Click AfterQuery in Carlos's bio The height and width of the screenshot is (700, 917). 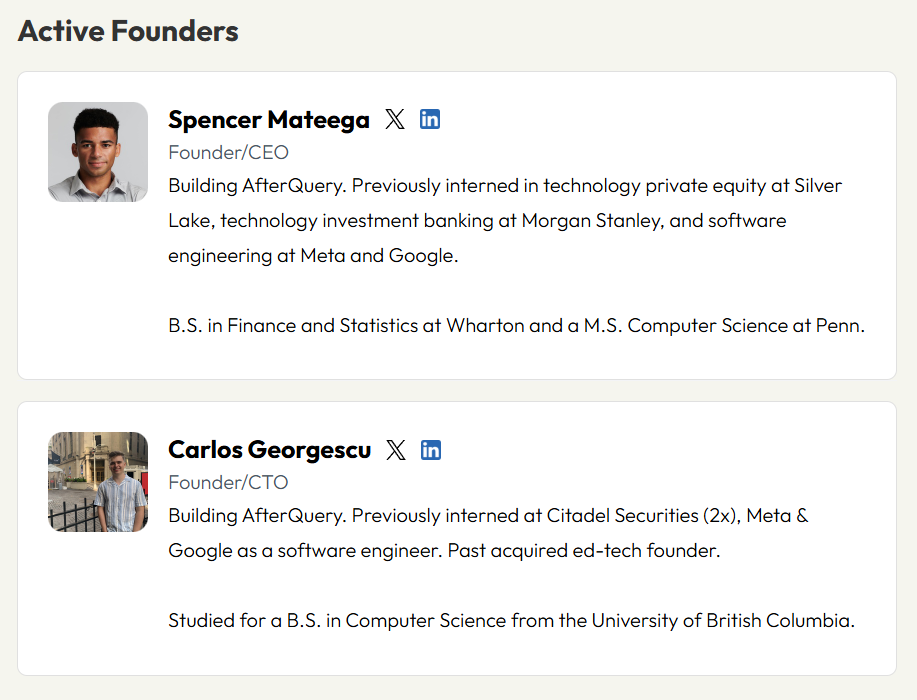(294, 515)
